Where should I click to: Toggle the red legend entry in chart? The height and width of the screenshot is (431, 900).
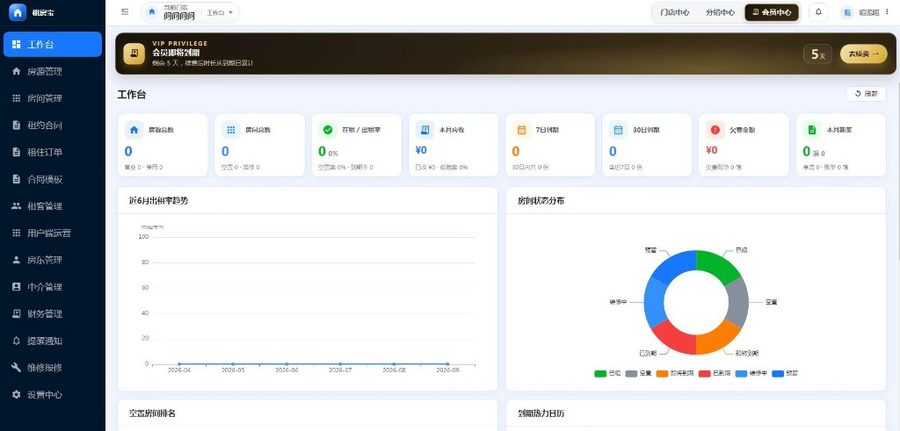(715, 374)
